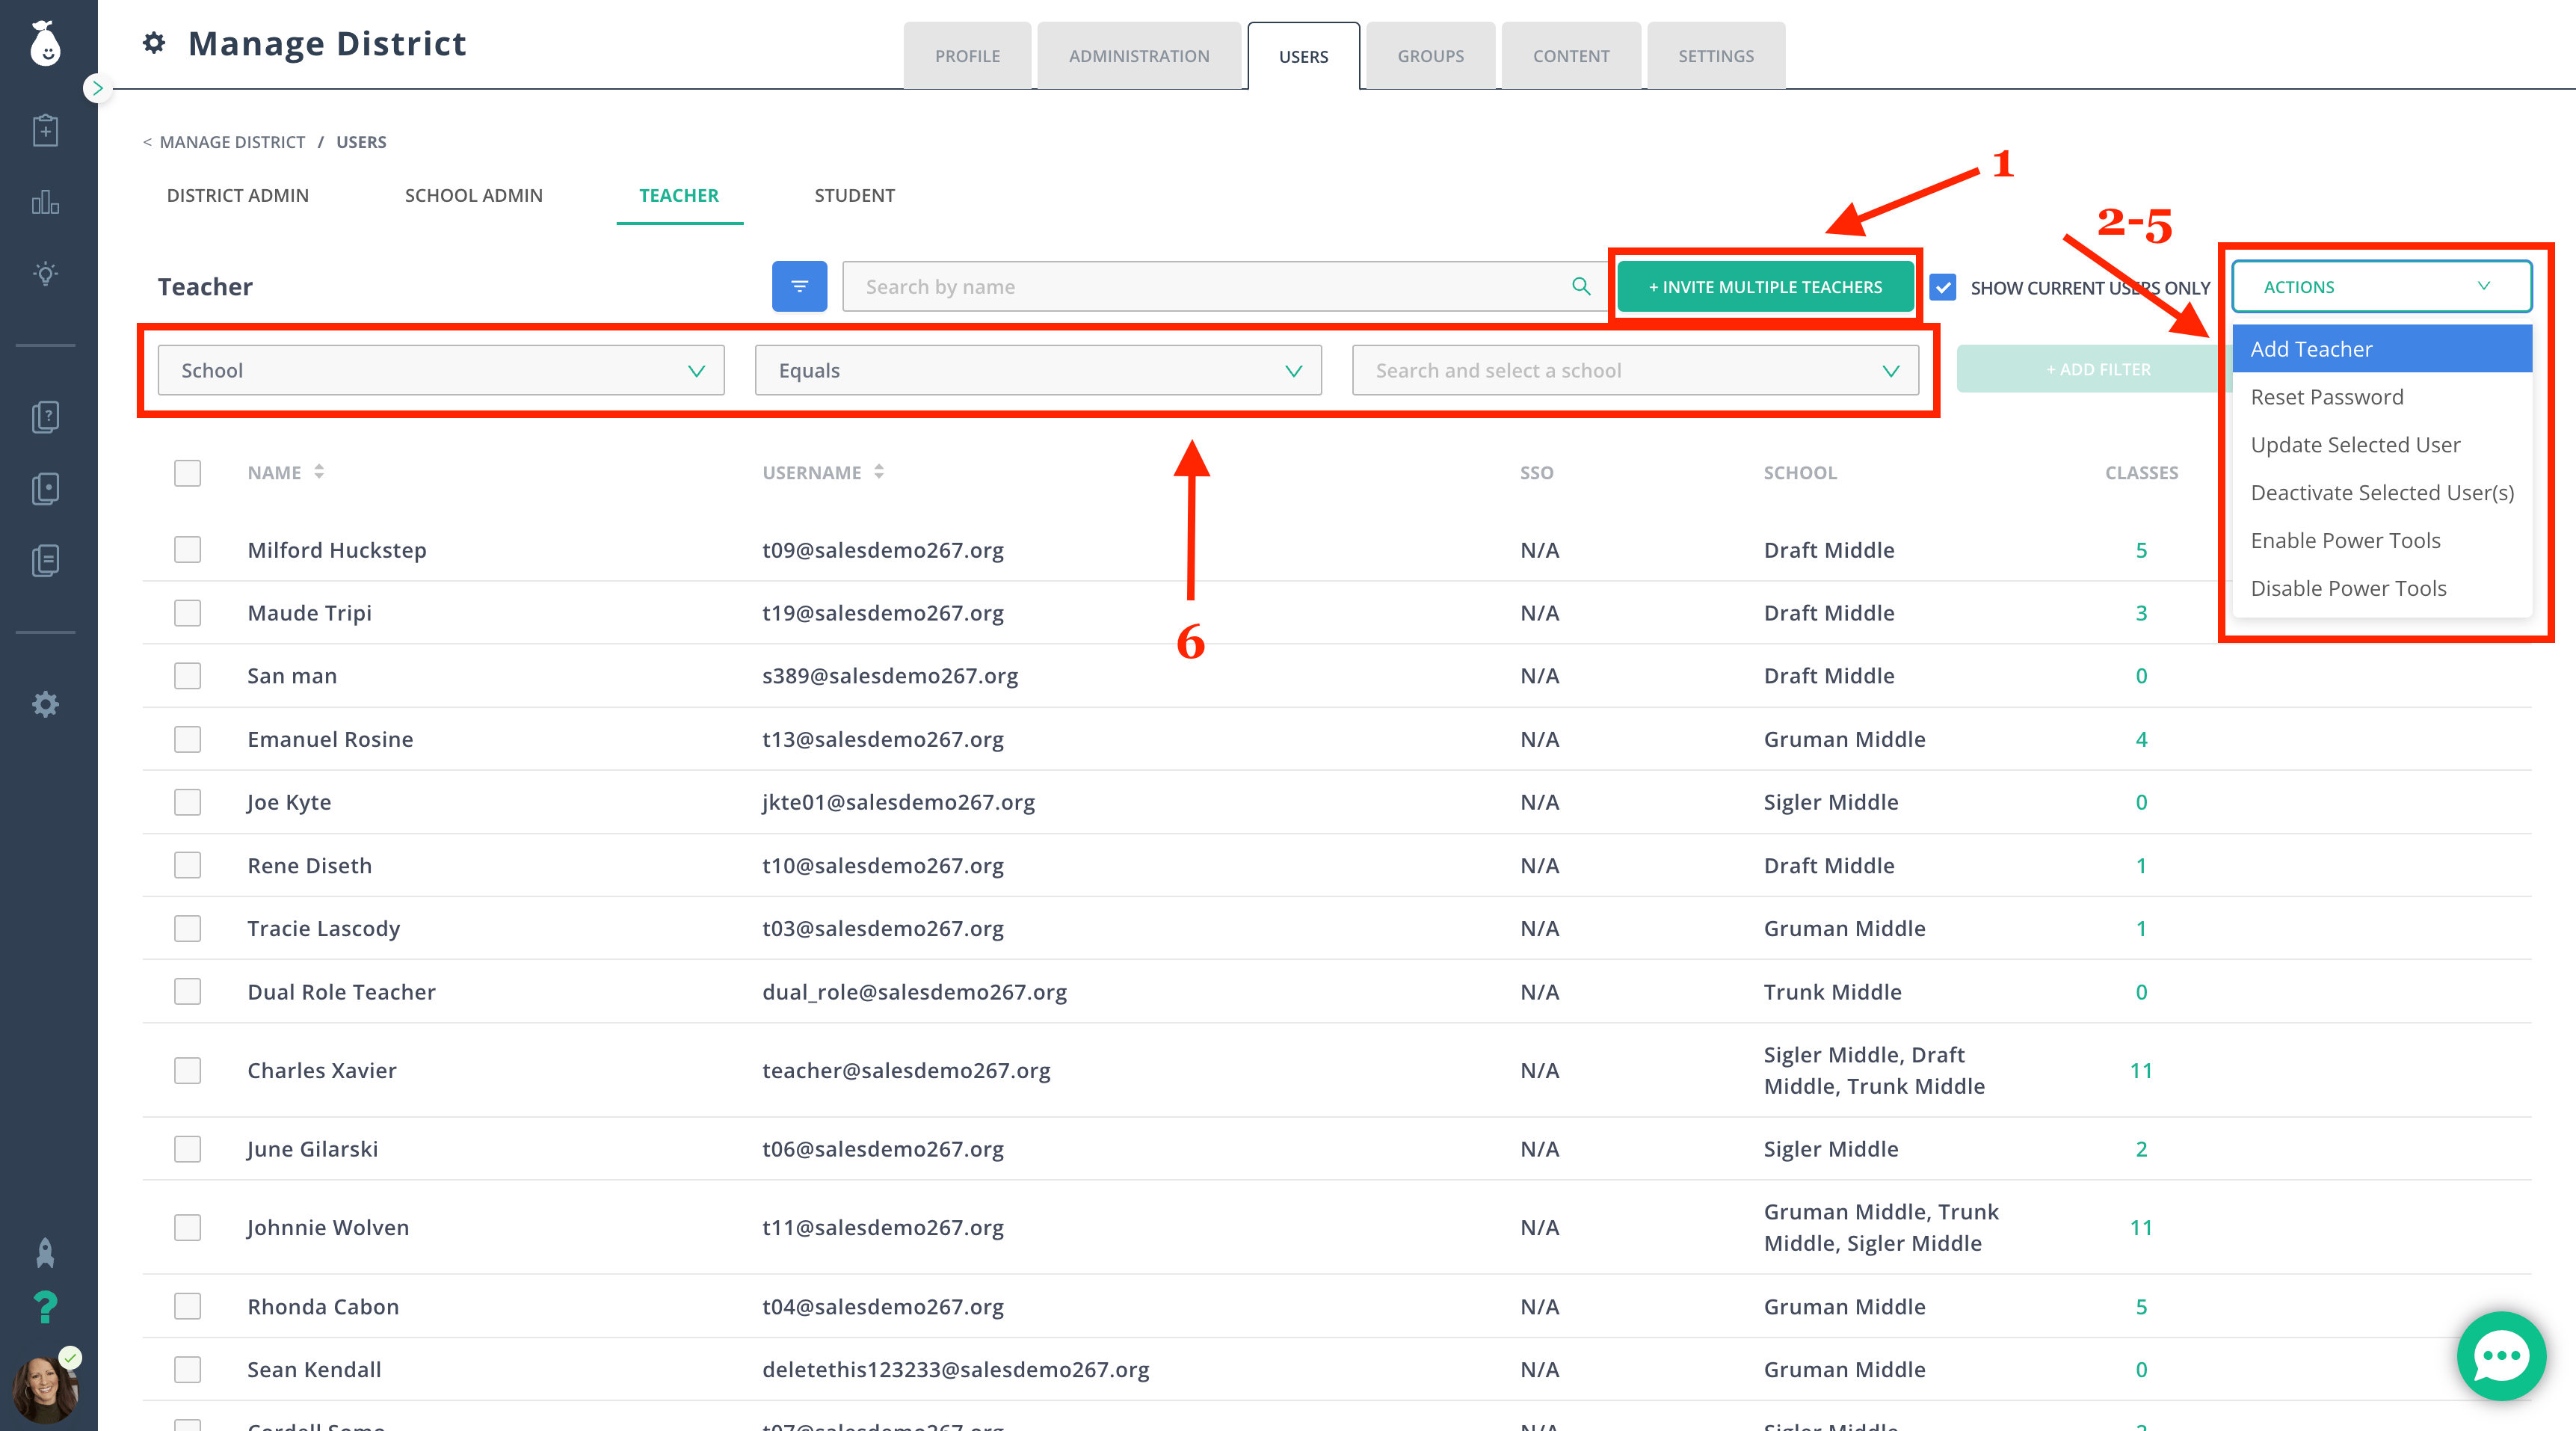The width and height of the screenshot is (2576, 1431).
Task: Select Enable Power Tools option
Action: point(2382,541)
